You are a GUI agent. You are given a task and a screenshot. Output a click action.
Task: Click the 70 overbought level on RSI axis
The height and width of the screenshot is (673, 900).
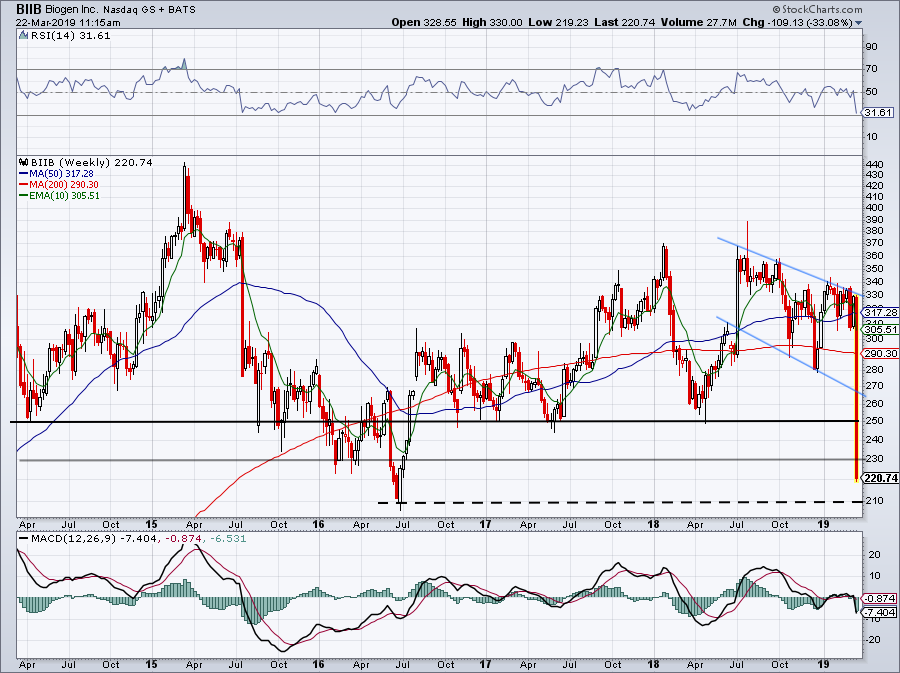[x=871, y=69]
